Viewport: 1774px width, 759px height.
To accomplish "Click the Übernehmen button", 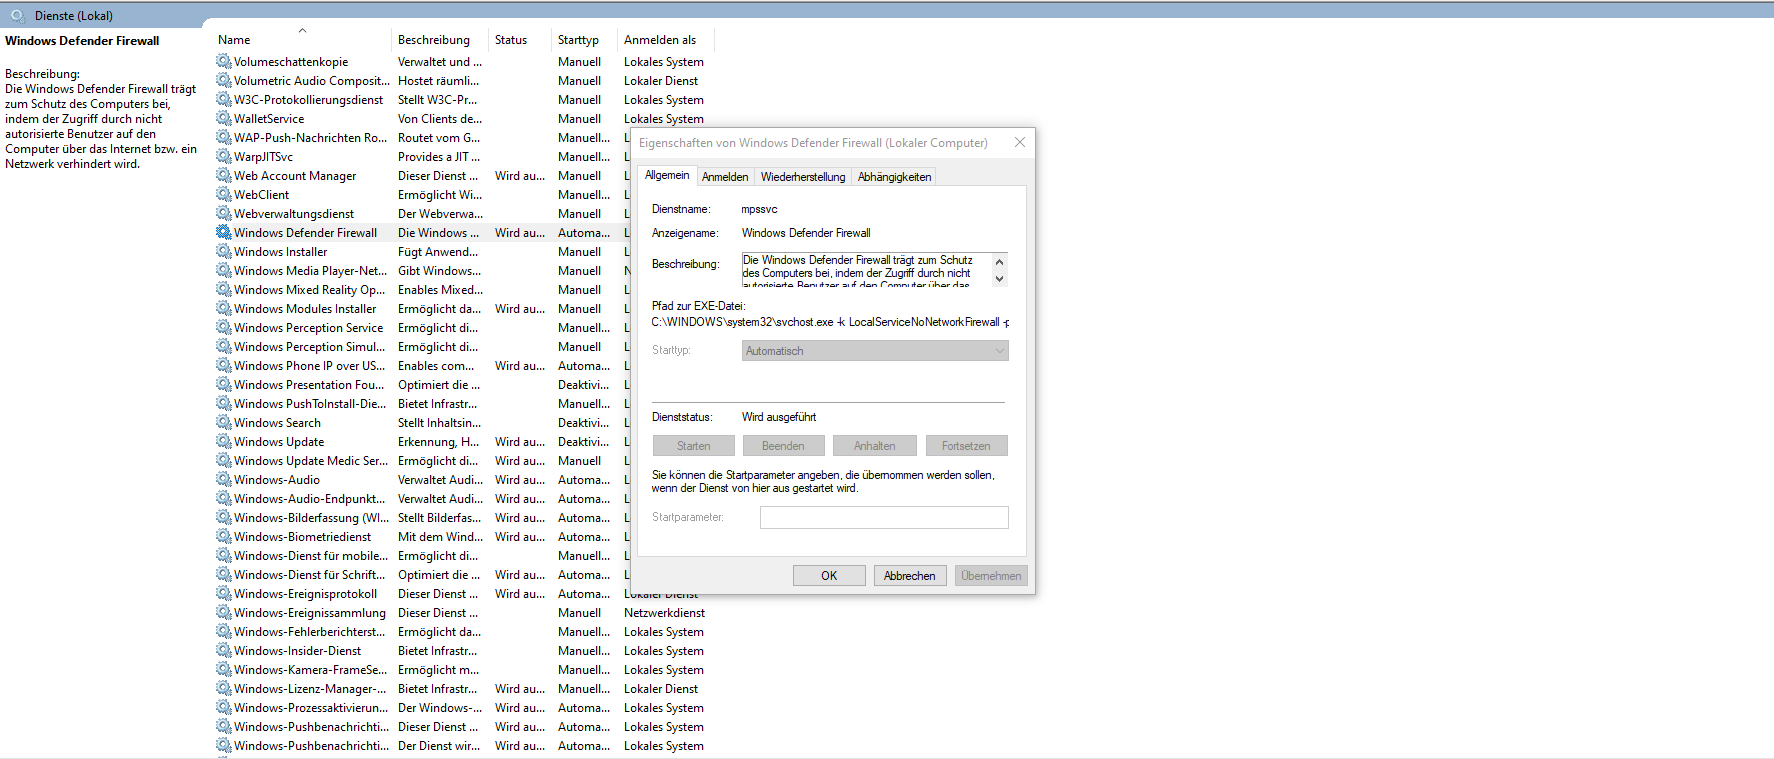I will tap(991, 576).
